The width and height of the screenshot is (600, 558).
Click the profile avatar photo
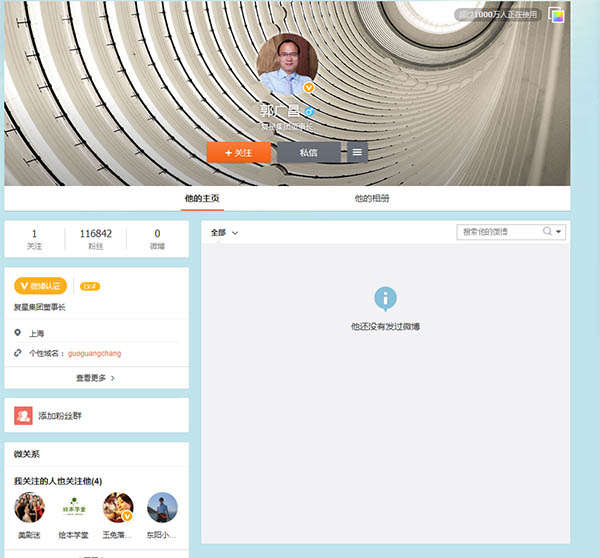pyautogui.click(x=287, y=64)
